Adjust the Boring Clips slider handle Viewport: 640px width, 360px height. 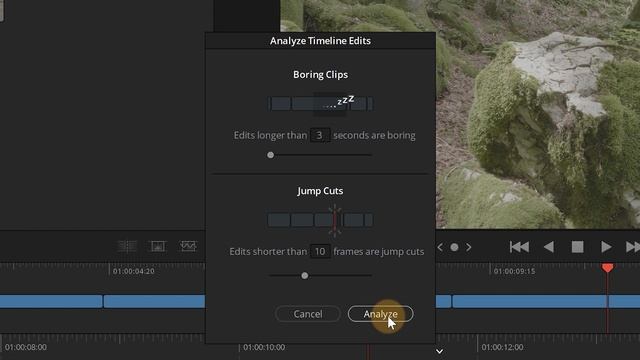tap(271, 155)
